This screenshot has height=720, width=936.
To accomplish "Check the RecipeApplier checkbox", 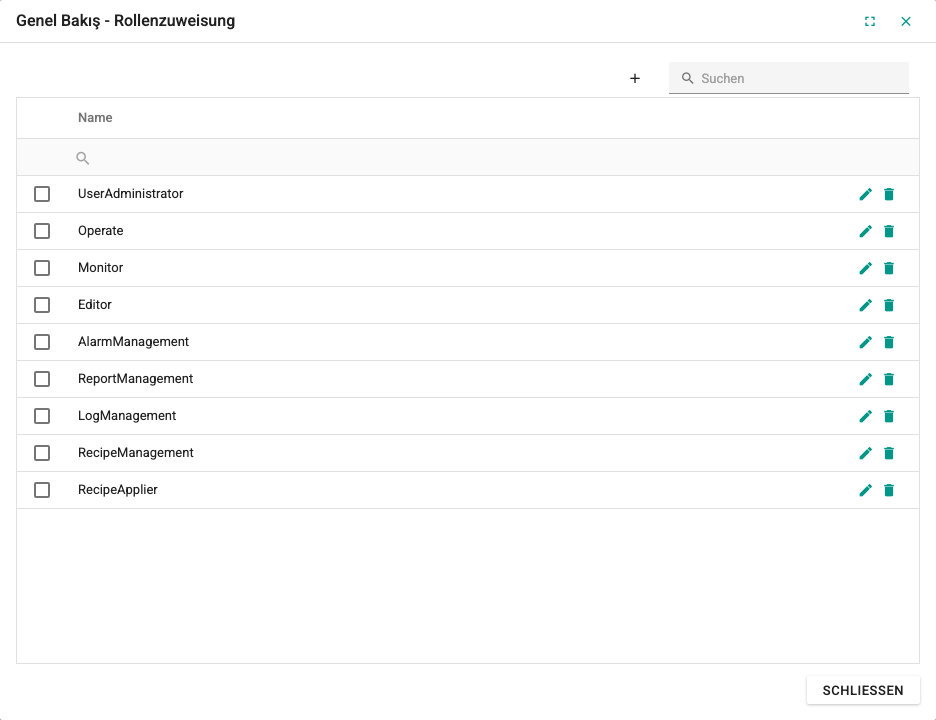I will [x=42, y=490].
